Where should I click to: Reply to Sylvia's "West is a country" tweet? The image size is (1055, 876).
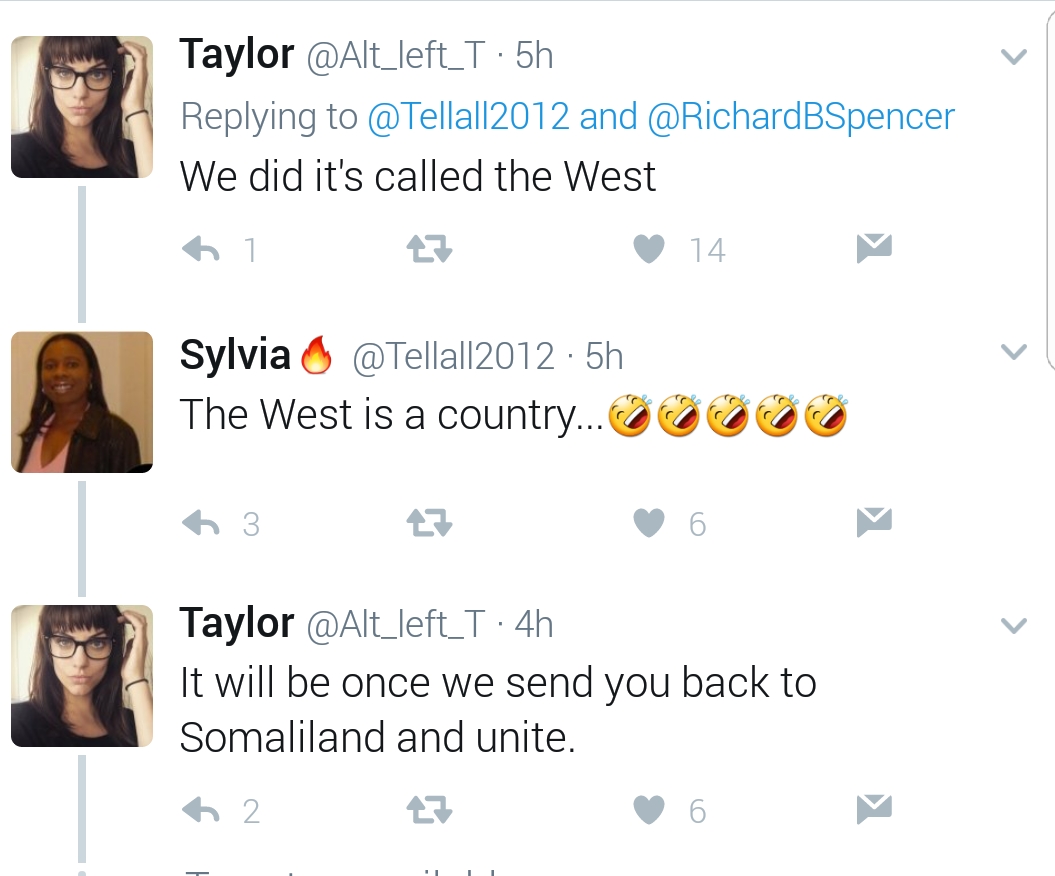tap(201, 523)
